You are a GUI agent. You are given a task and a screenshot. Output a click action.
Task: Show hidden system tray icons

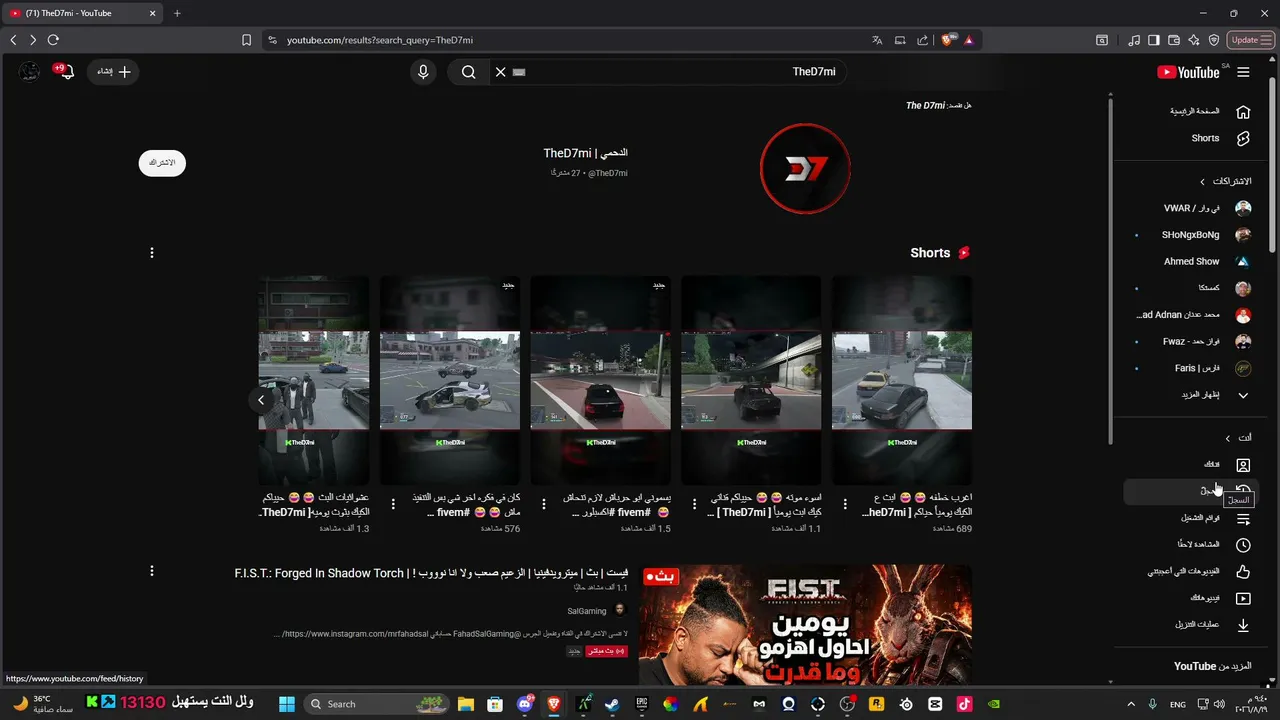pyautogui.click(x=1131, y=704)
